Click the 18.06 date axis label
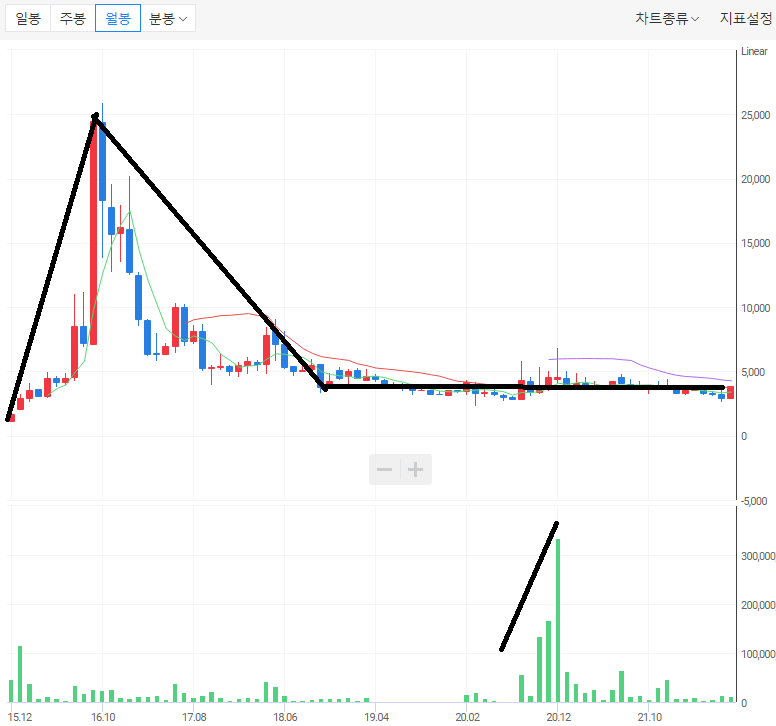The height and width of the screenshot is (726, 776). [x=285, y=717]
